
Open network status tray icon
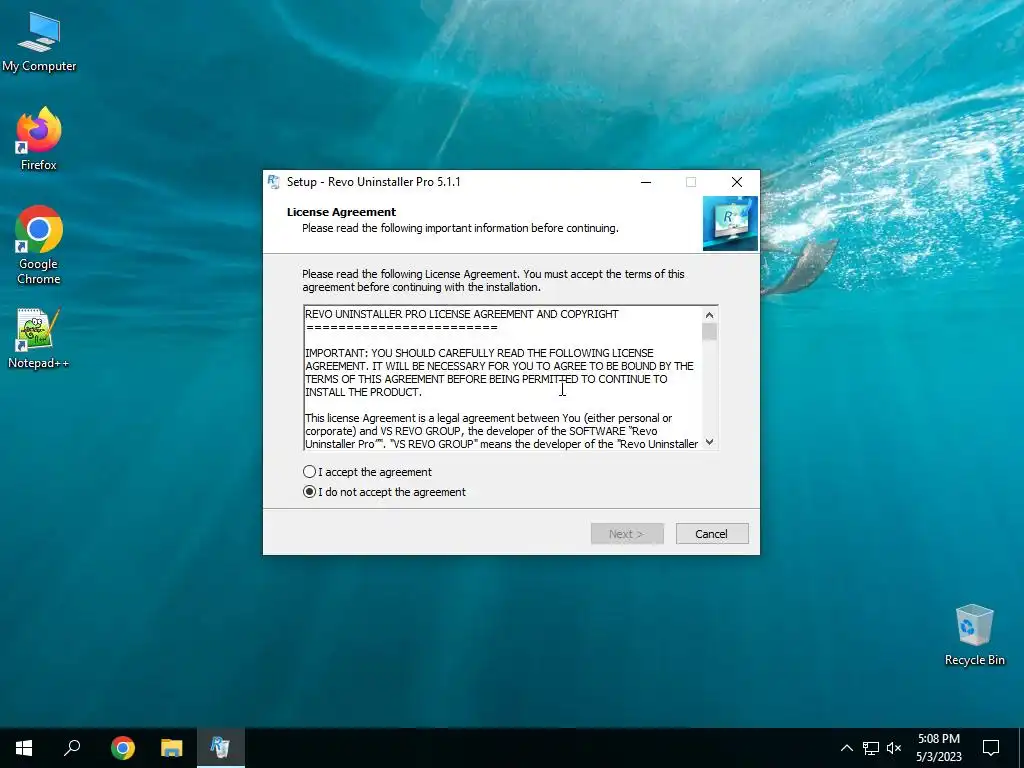[x=871, y=748]
